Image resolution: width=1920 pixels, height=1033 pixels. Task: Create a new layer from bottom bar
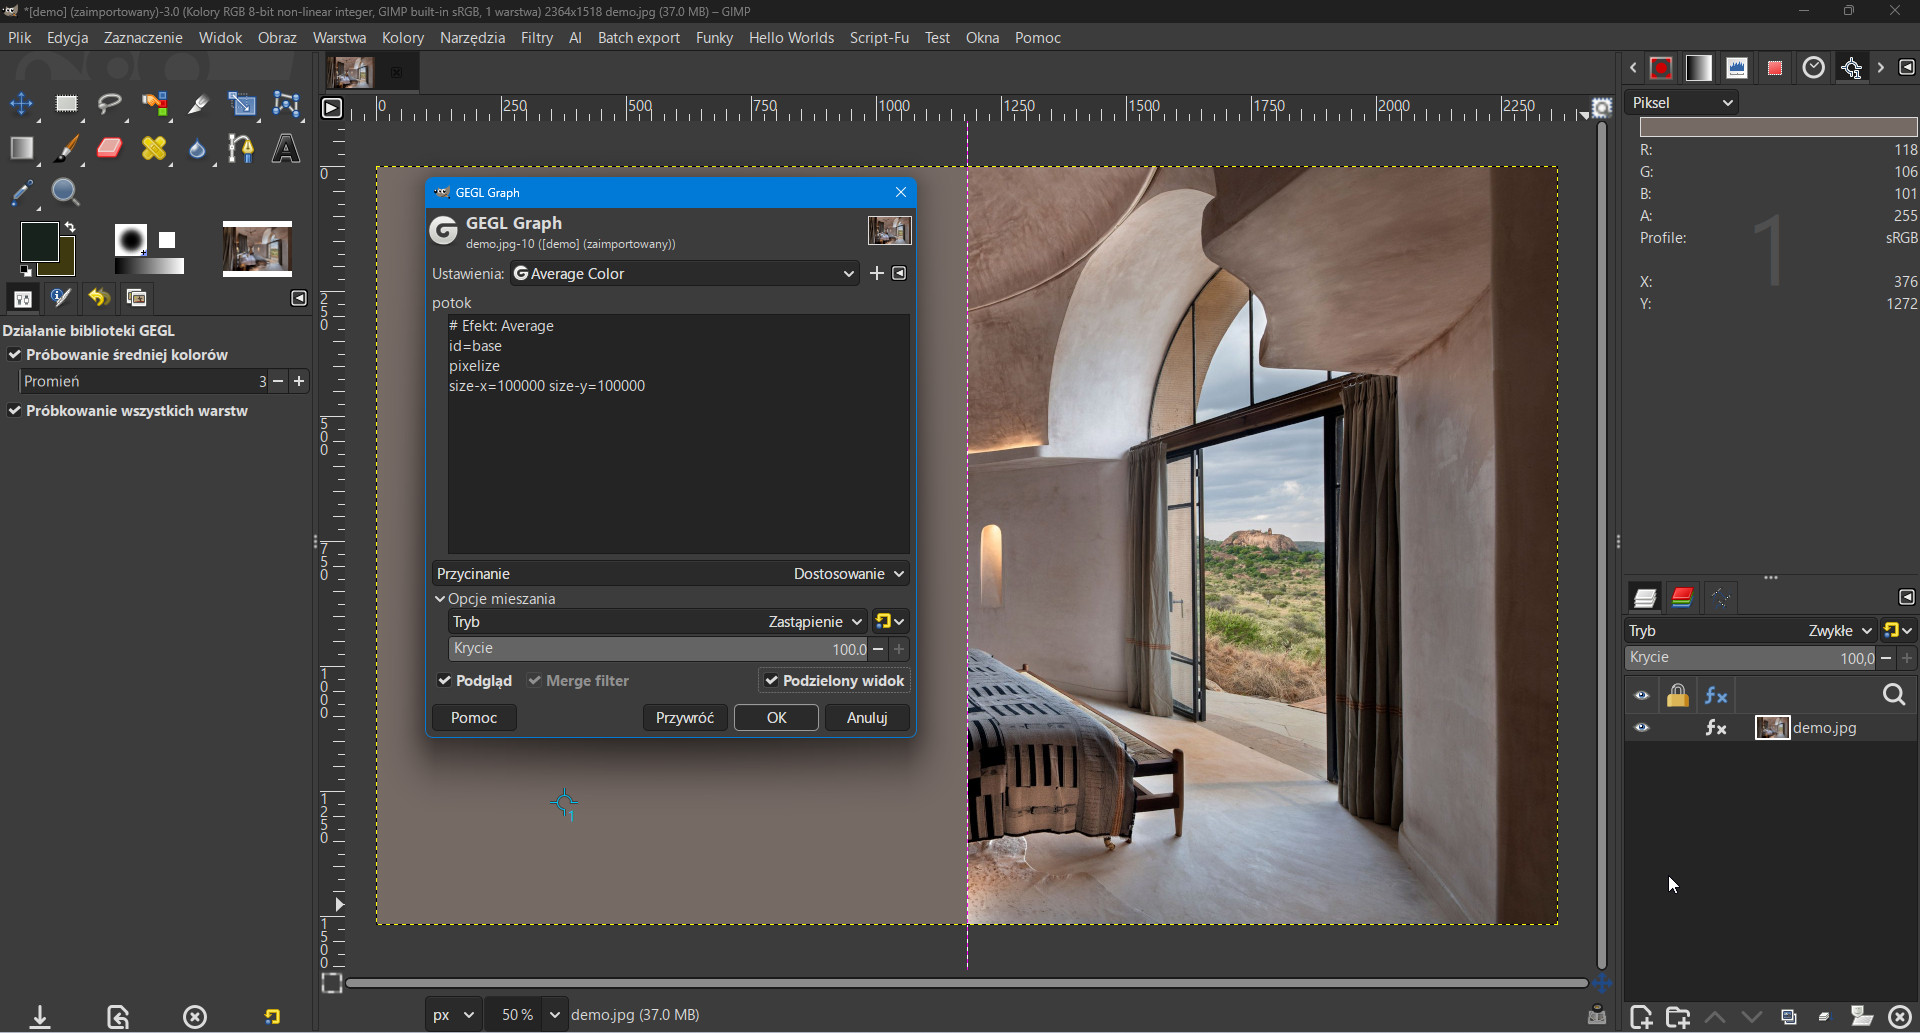(x=1640, y=1017)
